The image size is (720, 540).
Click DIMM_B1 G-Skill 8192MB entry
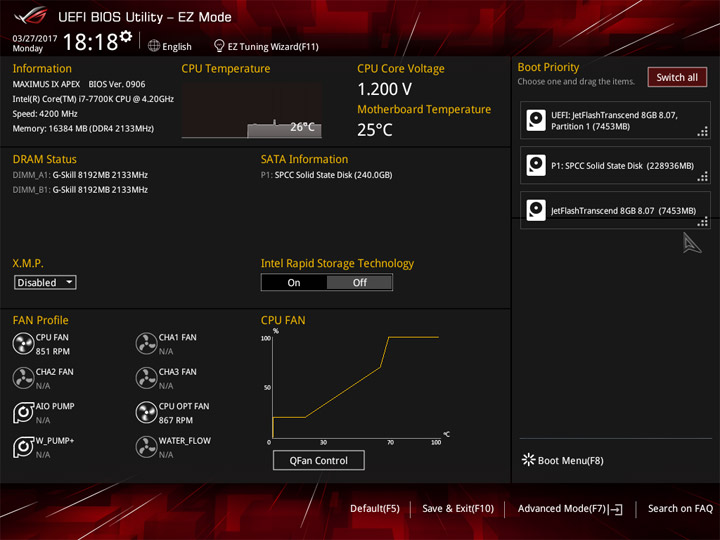click(x=80, y=190)
